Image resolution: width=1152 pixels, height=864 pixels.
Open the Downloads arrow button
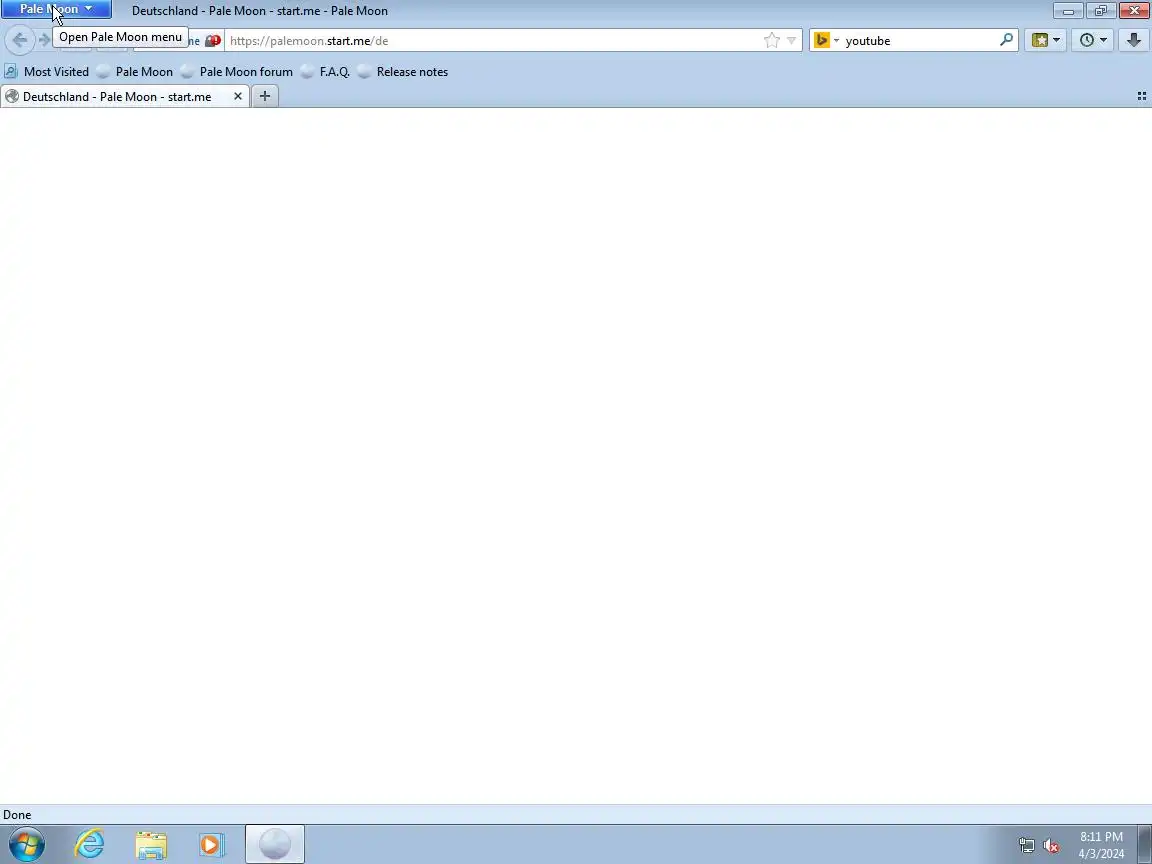click(1134, 40)
